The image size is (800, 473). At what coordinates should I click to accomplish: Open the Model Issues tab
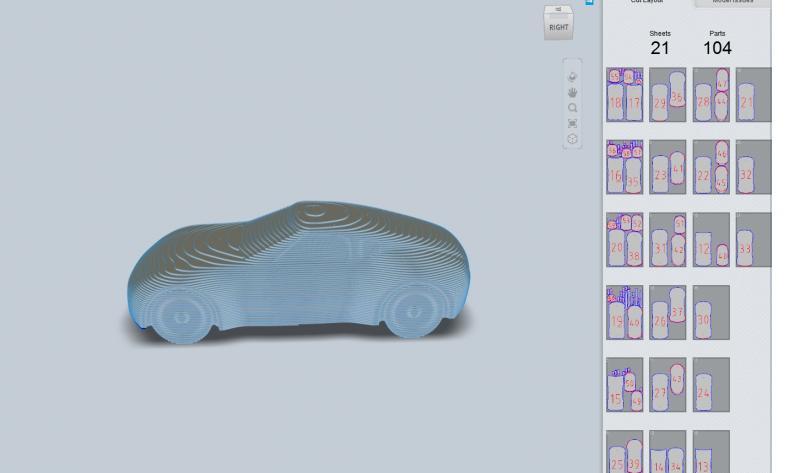(733, 3)
